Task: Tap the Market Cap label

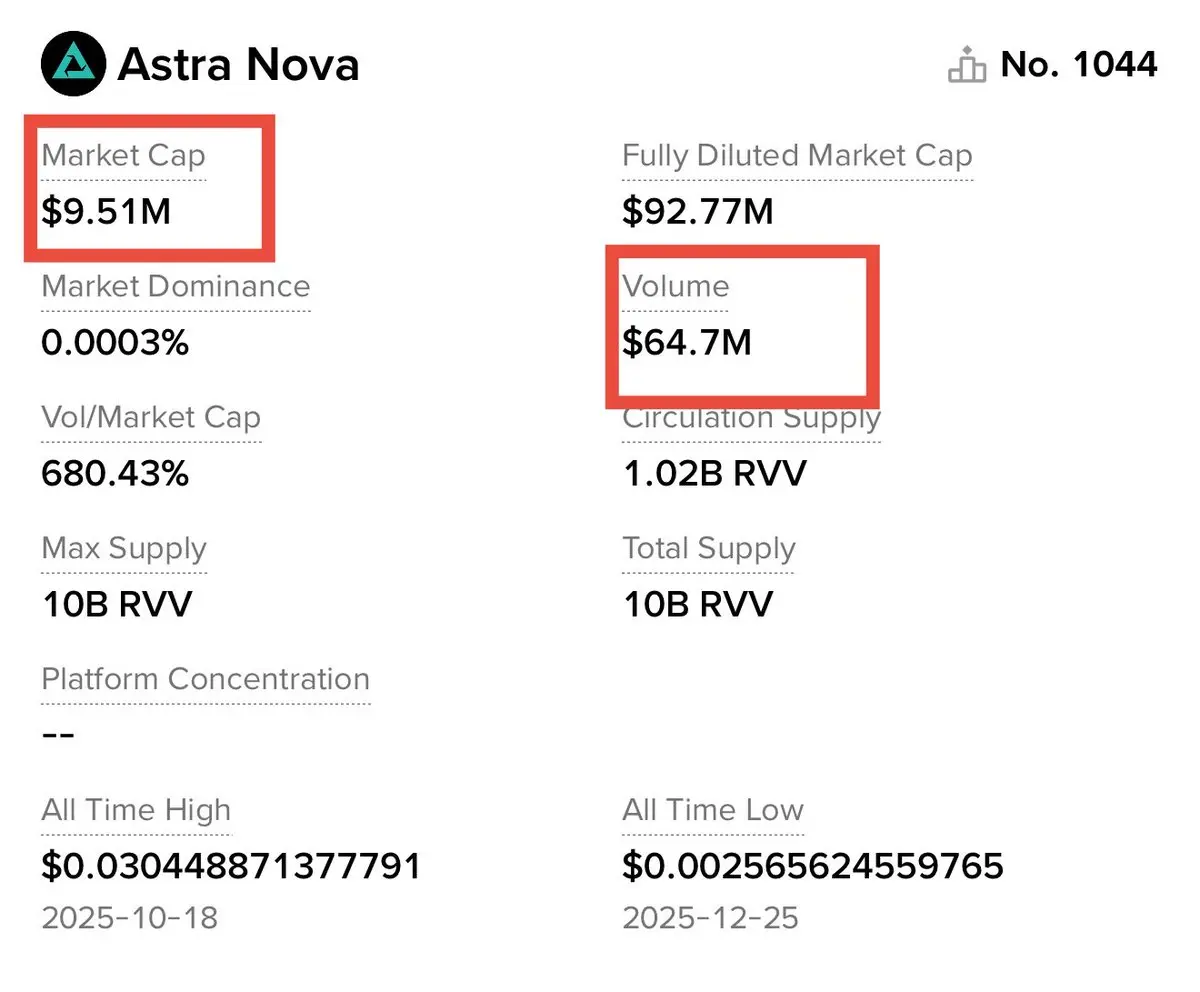Action: click(x=123, y=156)
